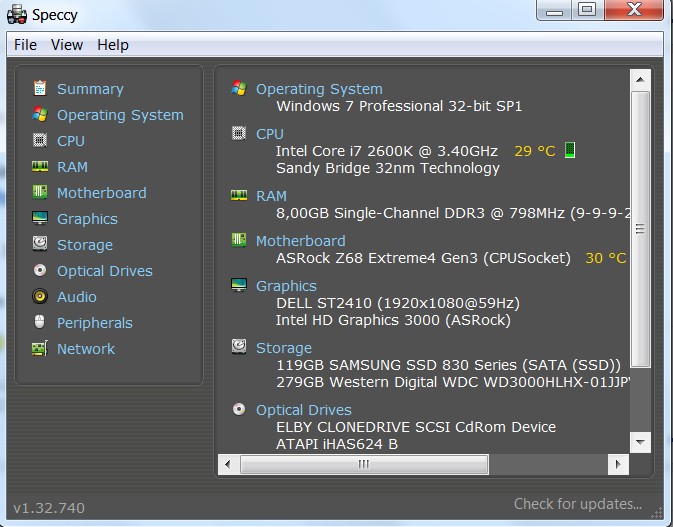Click the Graphics heading in summary pane

pyautogui.click(x=286, y=286)
